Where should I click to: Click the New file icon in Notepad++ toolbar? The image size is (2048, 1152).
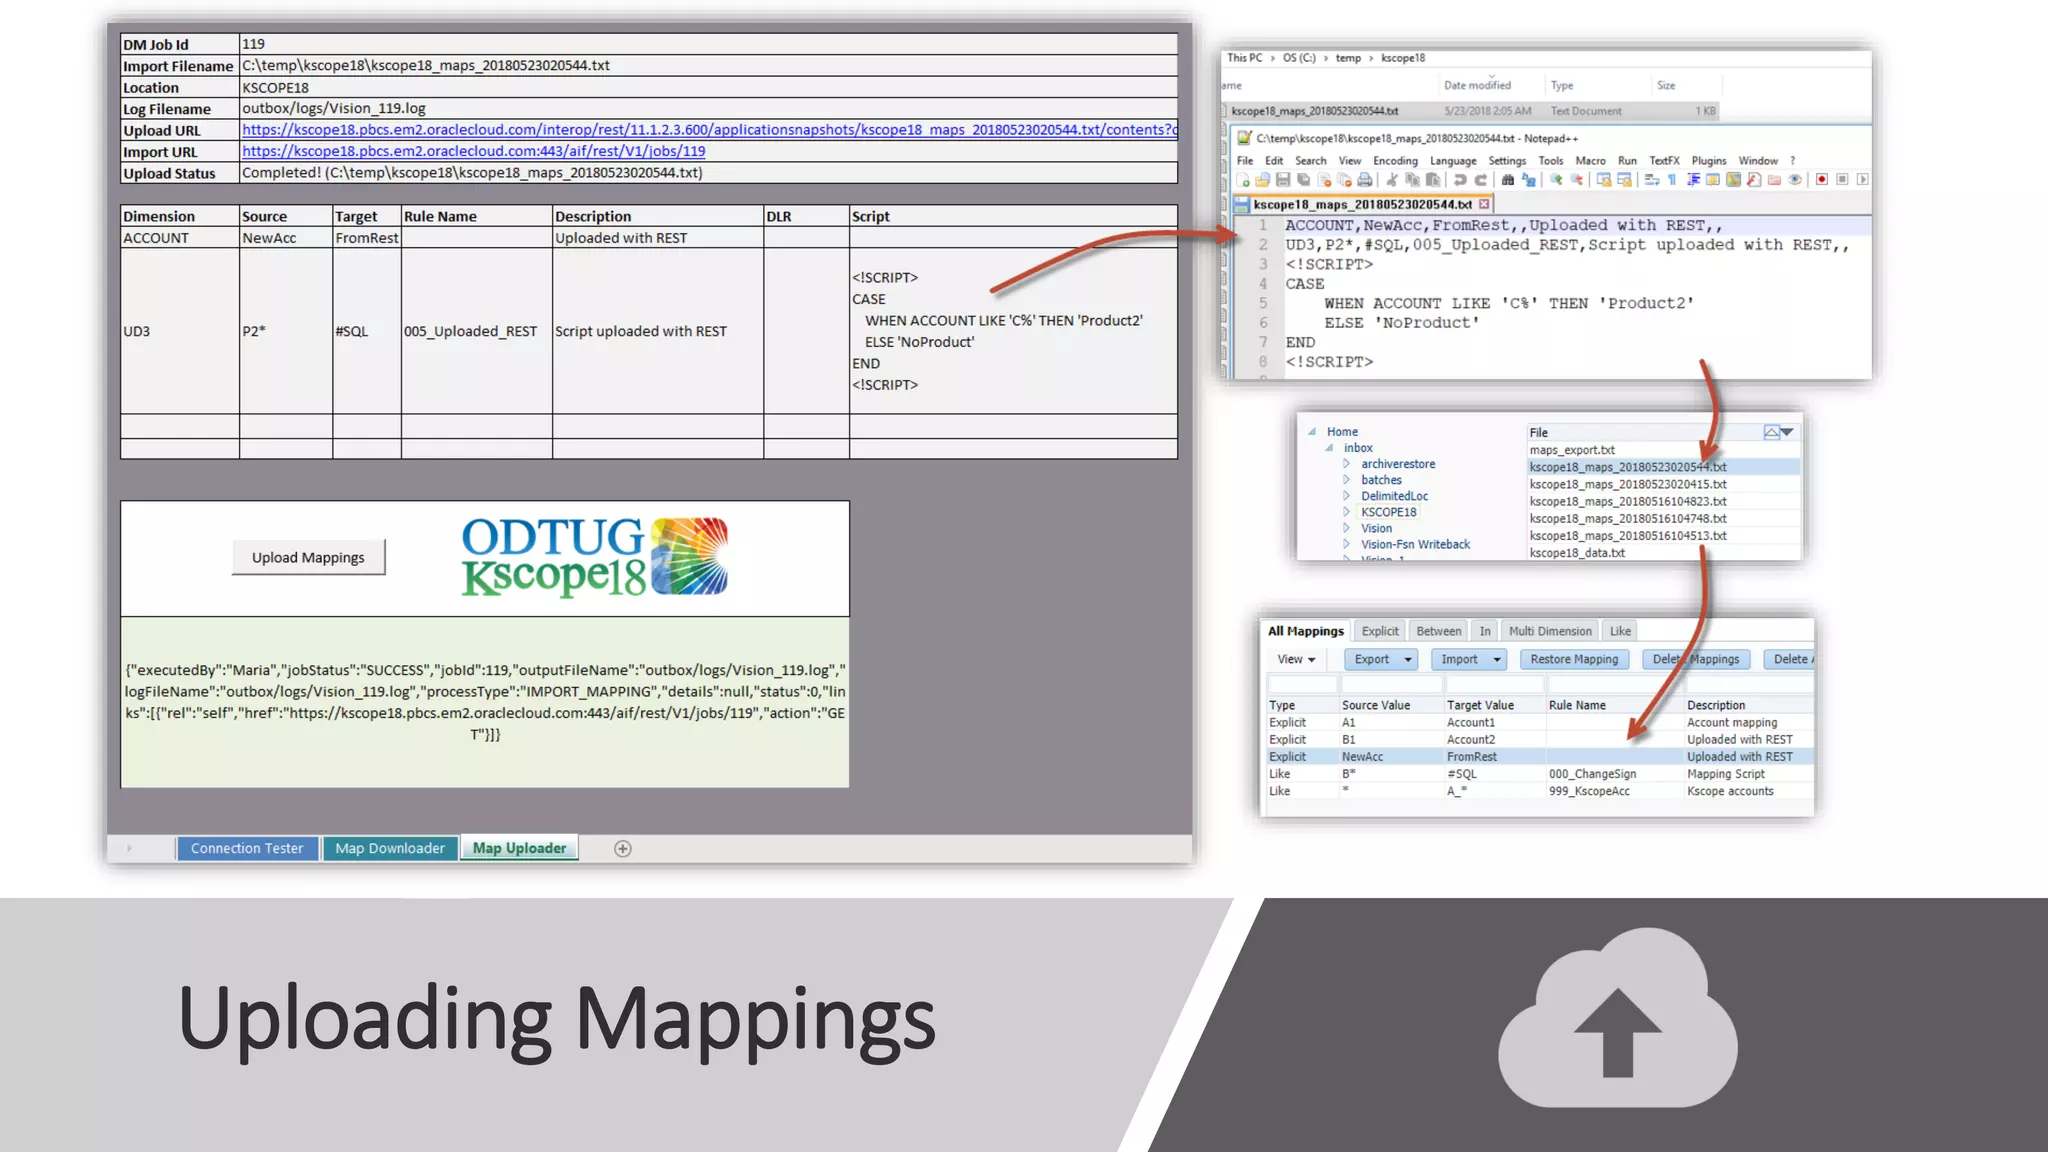pyautogui.click(x=1243, y=180)
